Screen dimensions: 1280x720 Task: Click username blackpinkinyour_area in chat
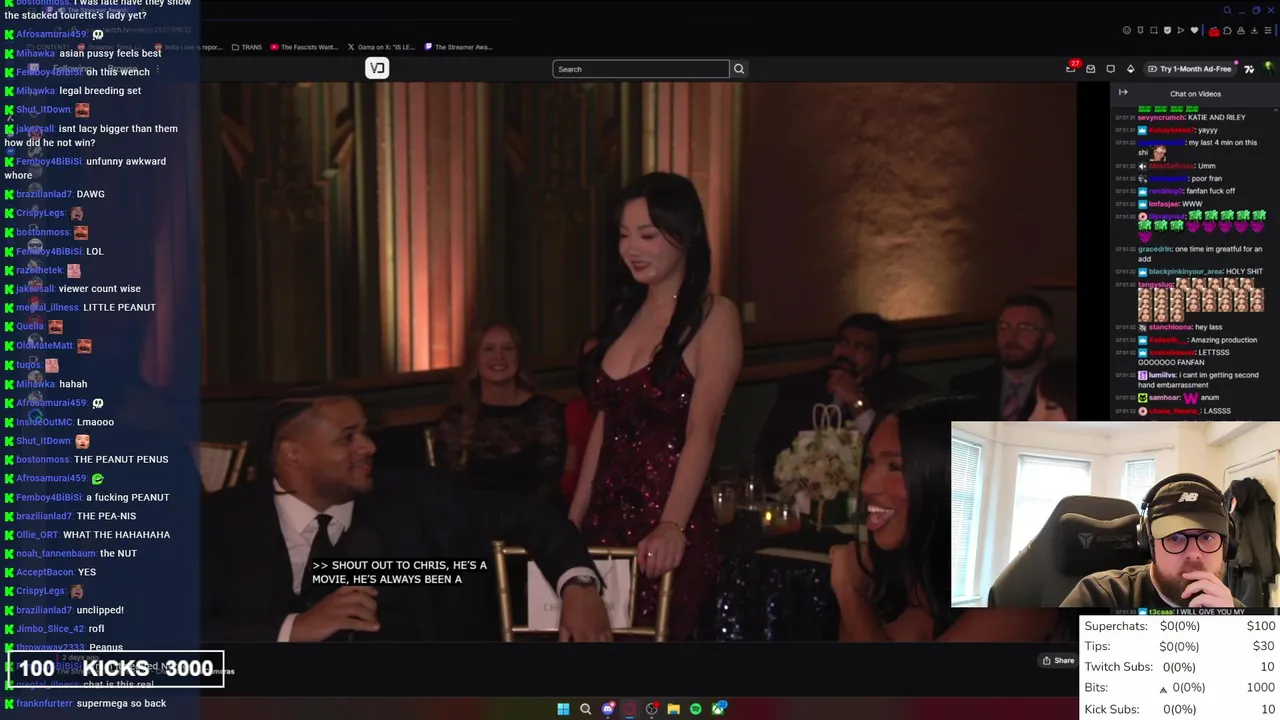point(1185,272)
